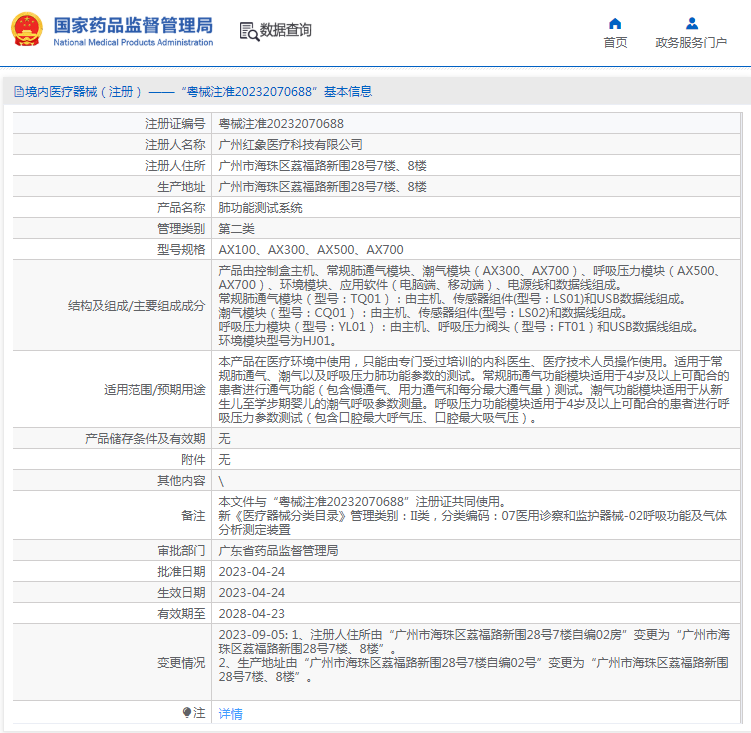Click the 注册证编号 label cell
This screenshot has height=733, width=751.
[112, 124]
